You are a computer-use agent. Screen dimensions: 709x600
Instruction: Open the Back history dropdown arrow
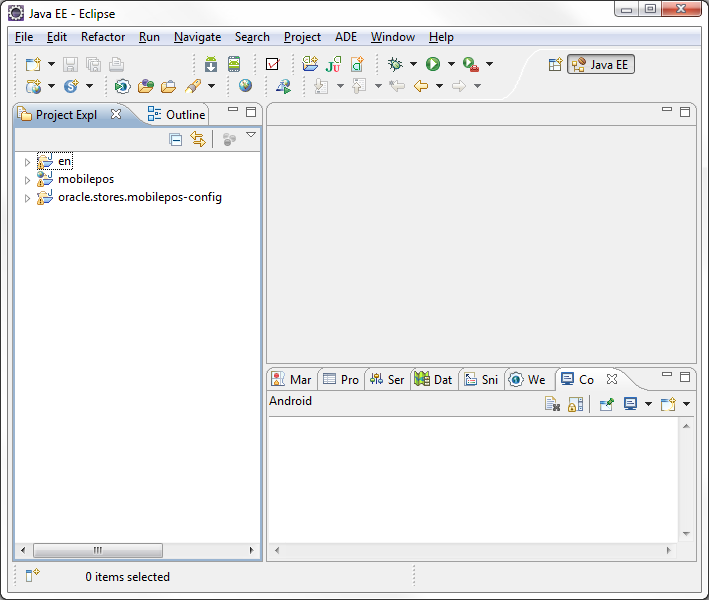(440, 86)
